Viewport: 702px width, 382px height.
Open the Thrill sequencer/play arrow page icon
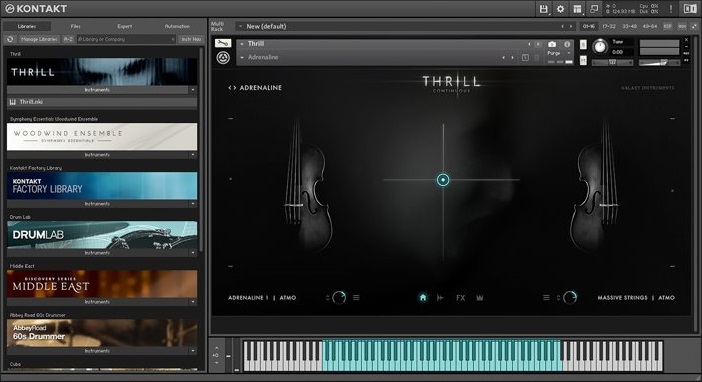pos(441,297)
